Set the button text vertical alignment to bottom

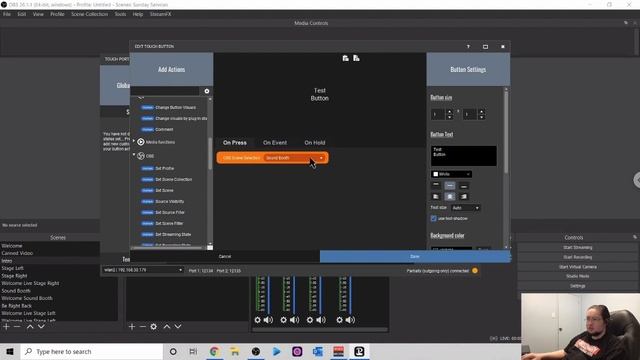[464, 186]
